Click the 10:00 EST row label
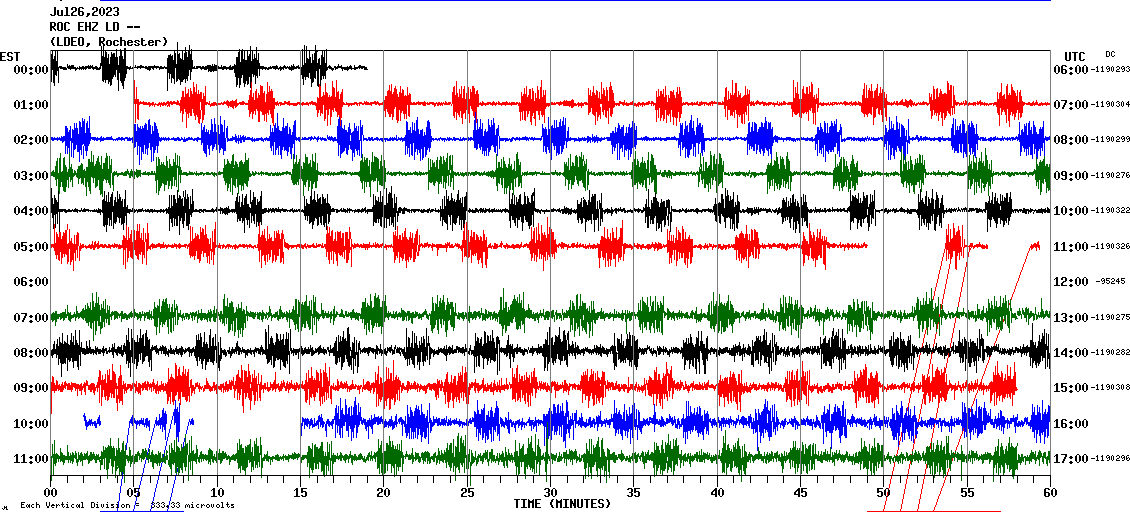 [x=30, y=424]
